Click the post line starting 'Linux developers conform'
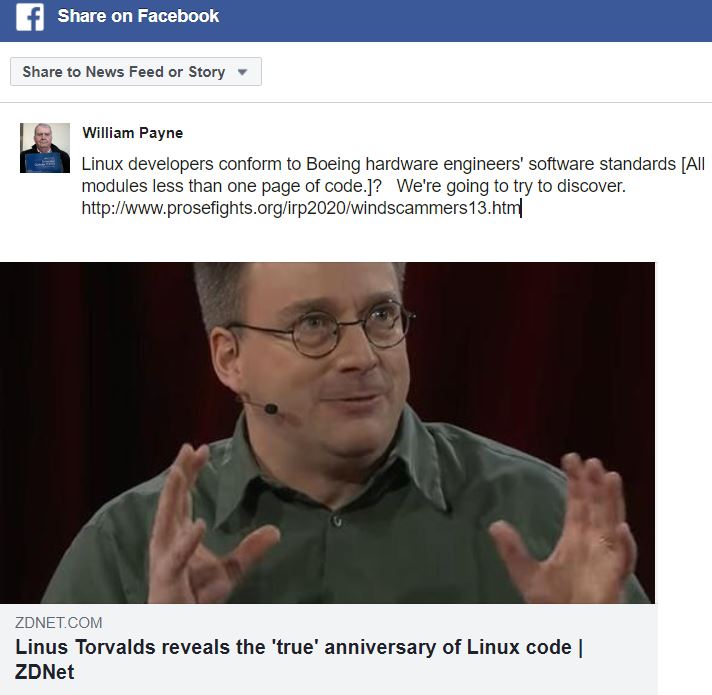Viewport: 712px width, 695px height. (393, 164)
